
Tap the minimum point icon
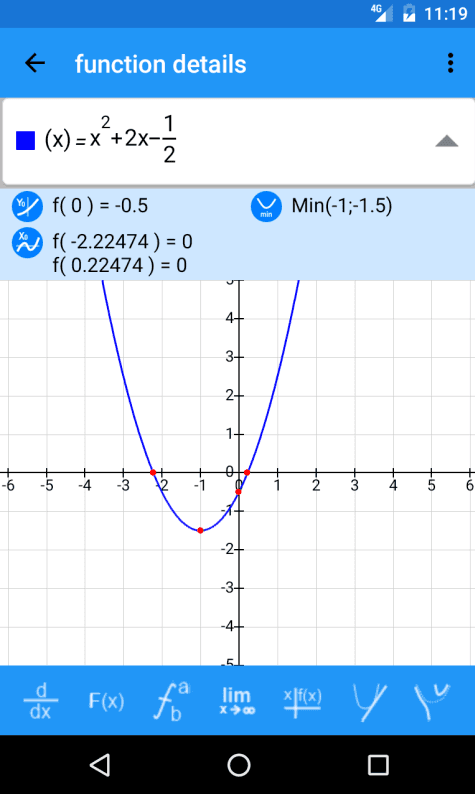coord(266,207)
